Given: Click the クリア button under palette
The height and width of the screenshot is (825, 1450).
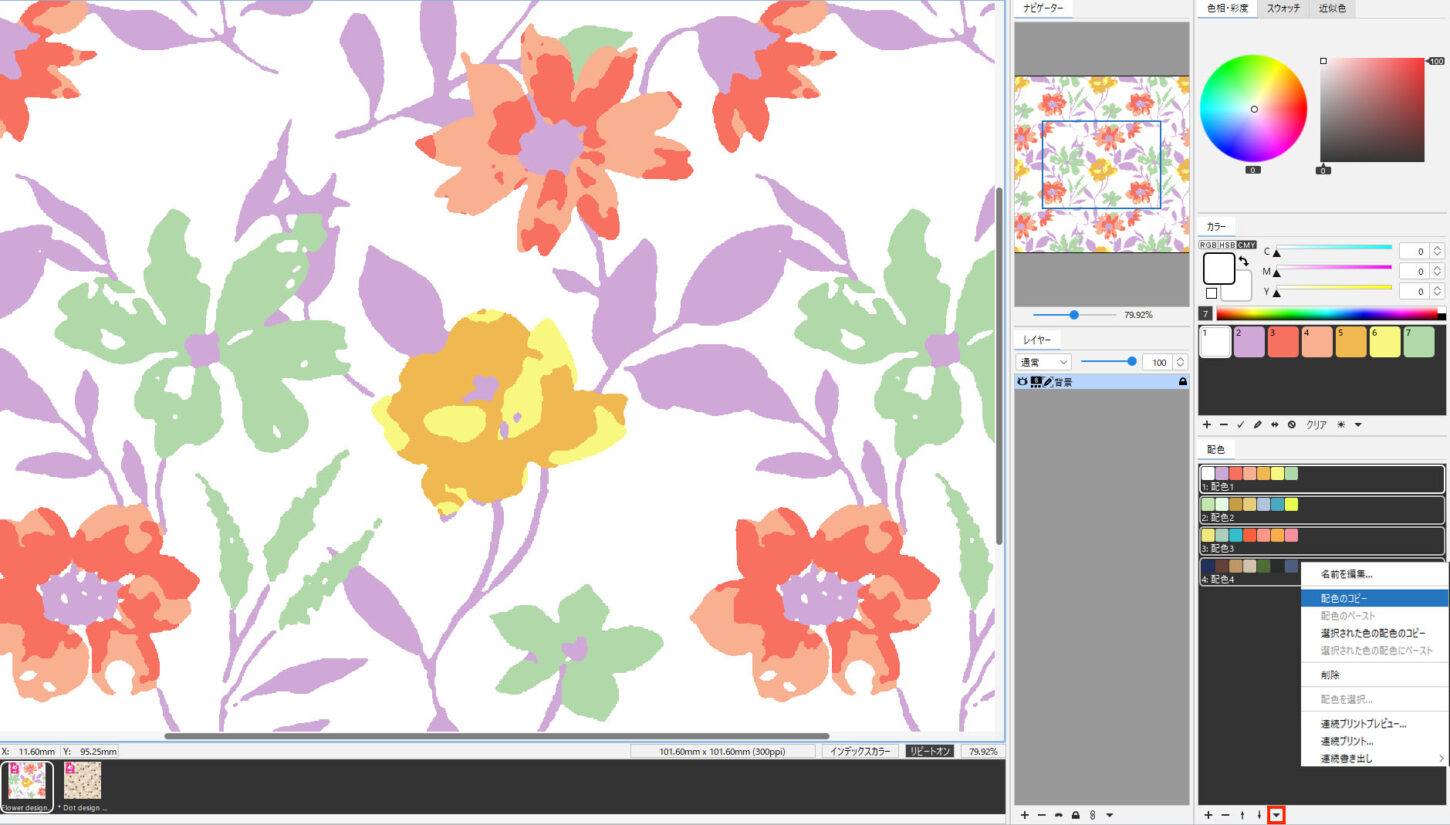Looking at the screenshot, I should [x=1316, y=425].
